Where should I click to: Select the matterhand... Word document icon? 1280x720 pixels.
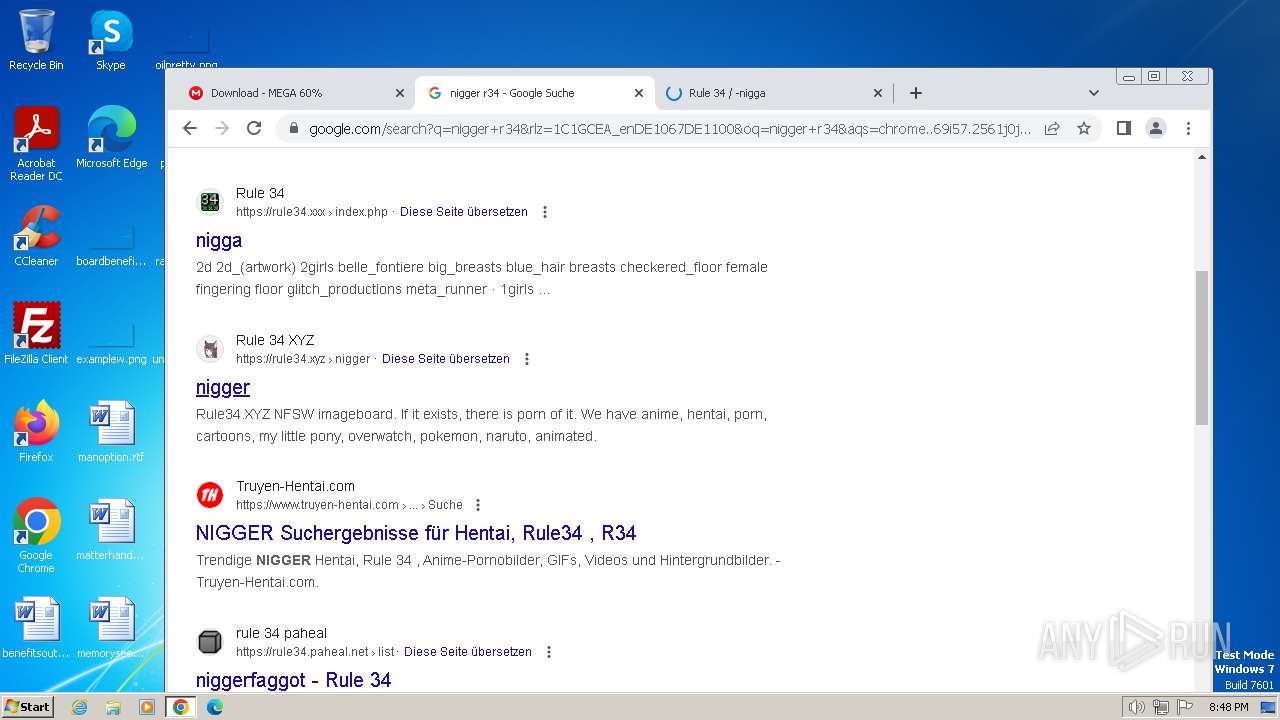pyautogui.click(x=111, y=529)
